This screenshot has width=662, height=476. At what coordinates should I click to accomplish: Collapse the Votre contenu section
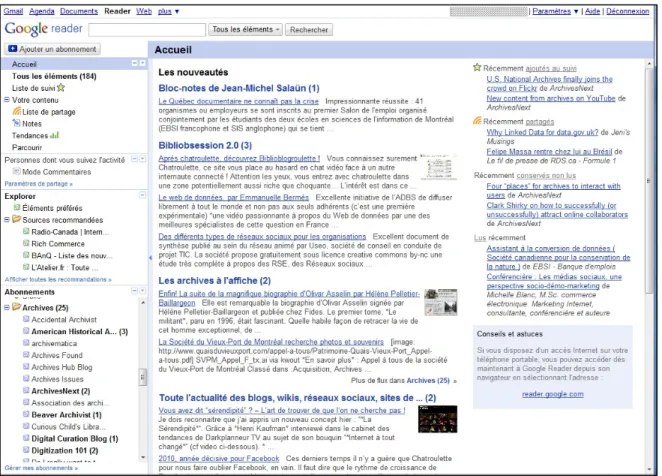click(7, 100)
